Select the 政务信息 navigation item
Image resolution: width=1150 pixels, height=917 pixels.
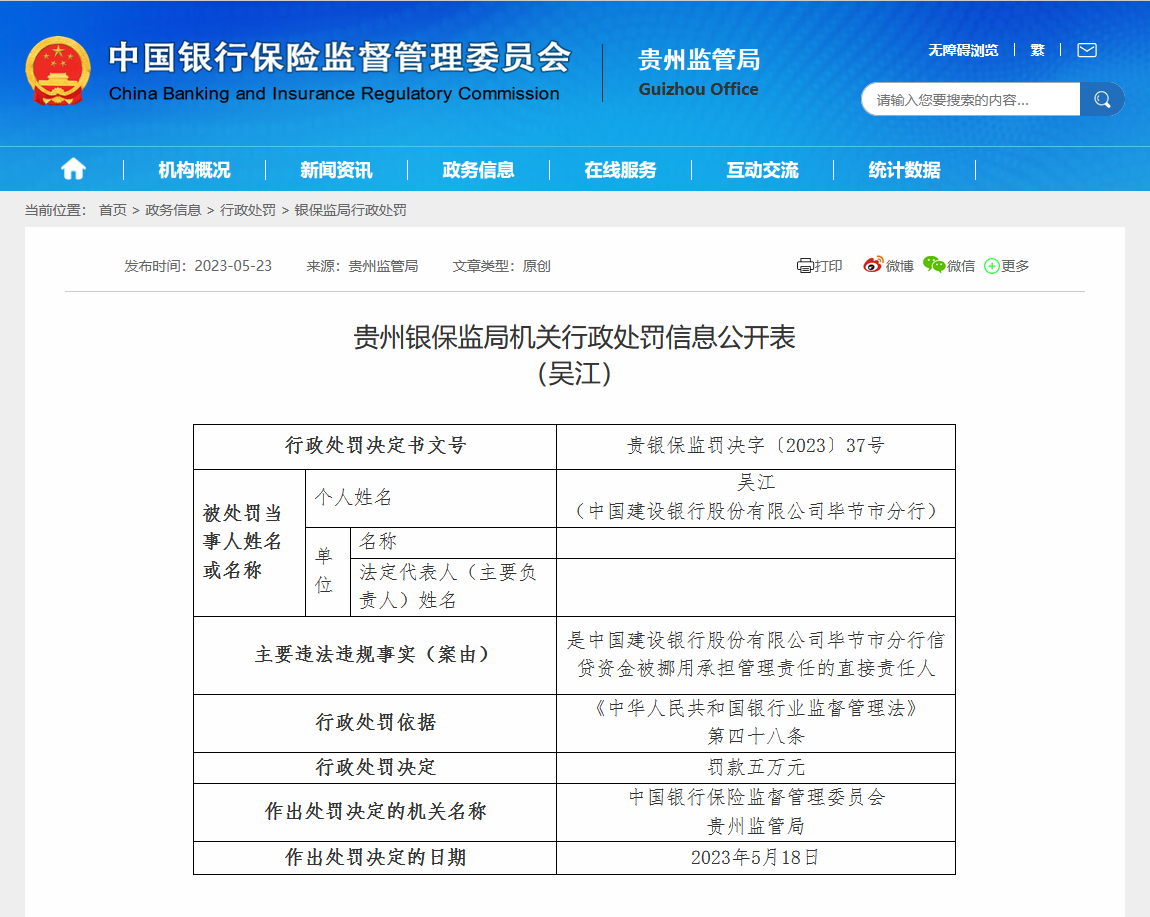[x=478, y=170]
